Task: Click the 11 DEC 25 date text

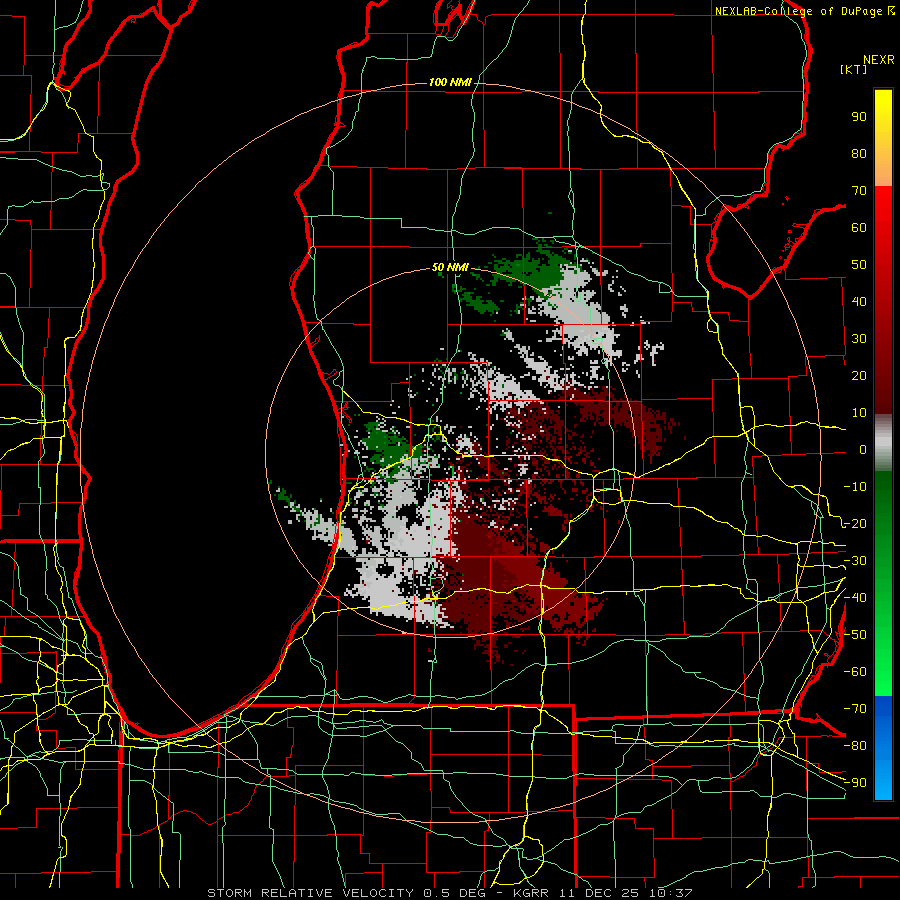Action: tap(600, 893)
